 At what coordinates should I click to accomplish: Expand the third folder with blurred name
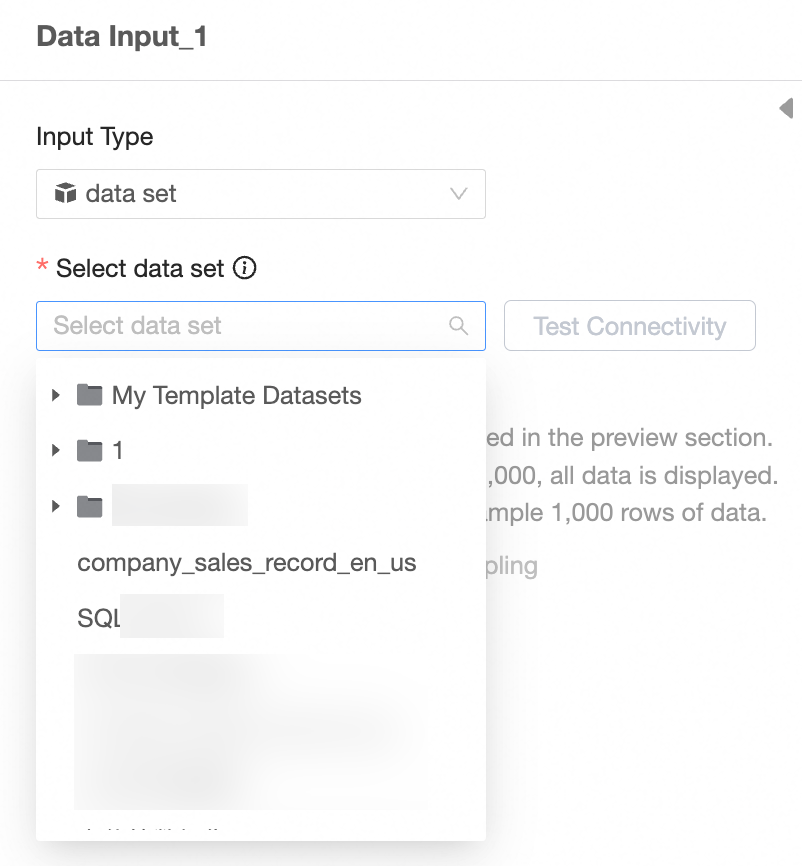click(x=56, y=507)
